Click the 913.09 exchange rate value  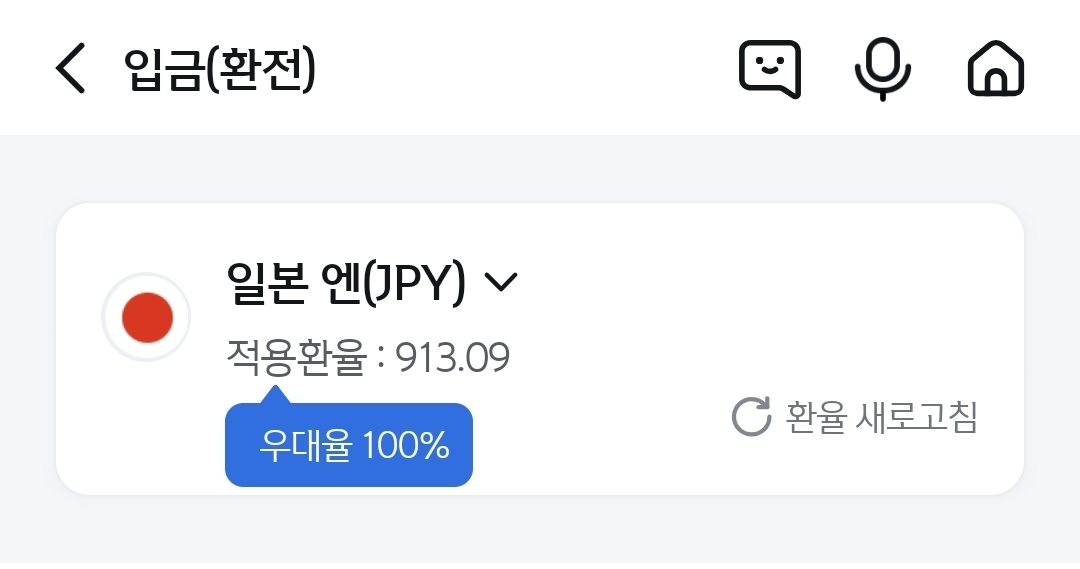[x=453, y=356]
